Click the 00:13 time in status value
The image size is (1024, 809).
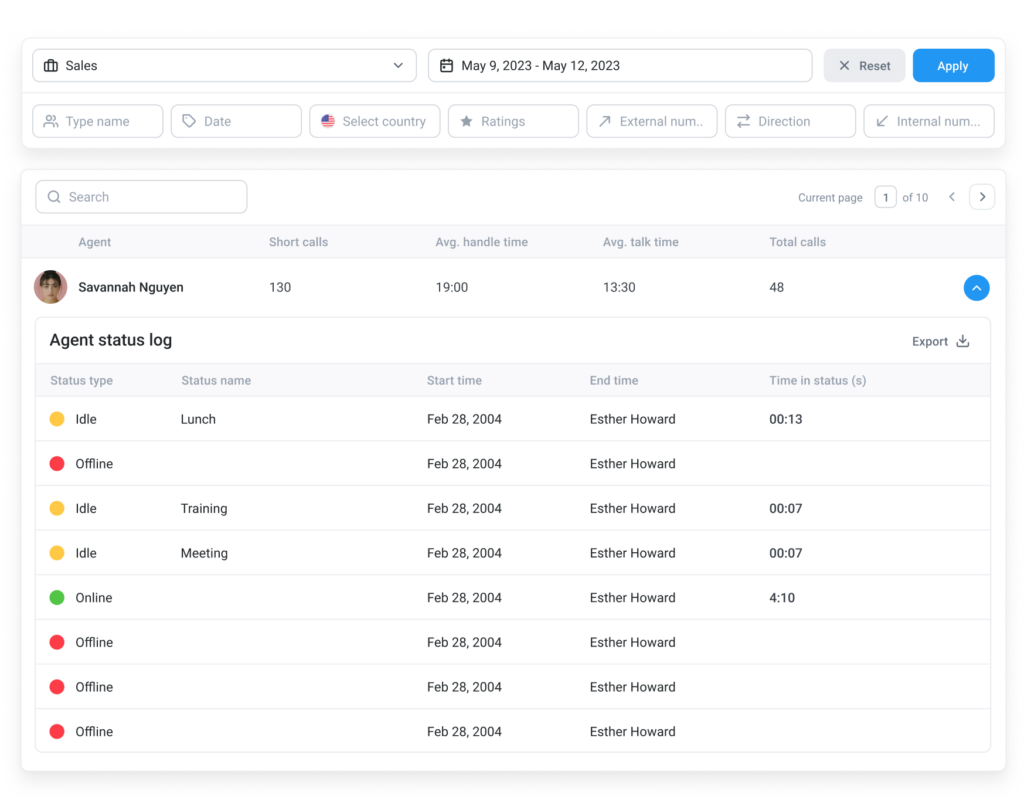786,419
